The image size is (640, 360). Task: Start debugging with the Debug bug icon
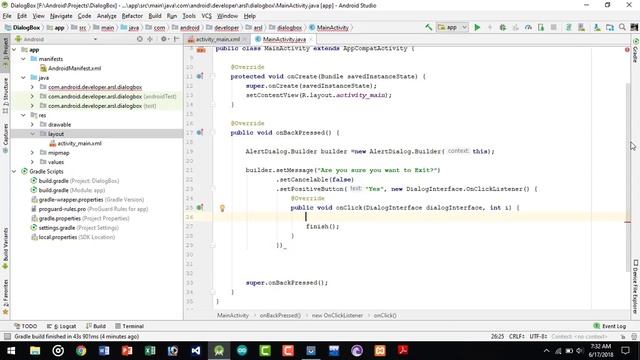tap(503, 27)
